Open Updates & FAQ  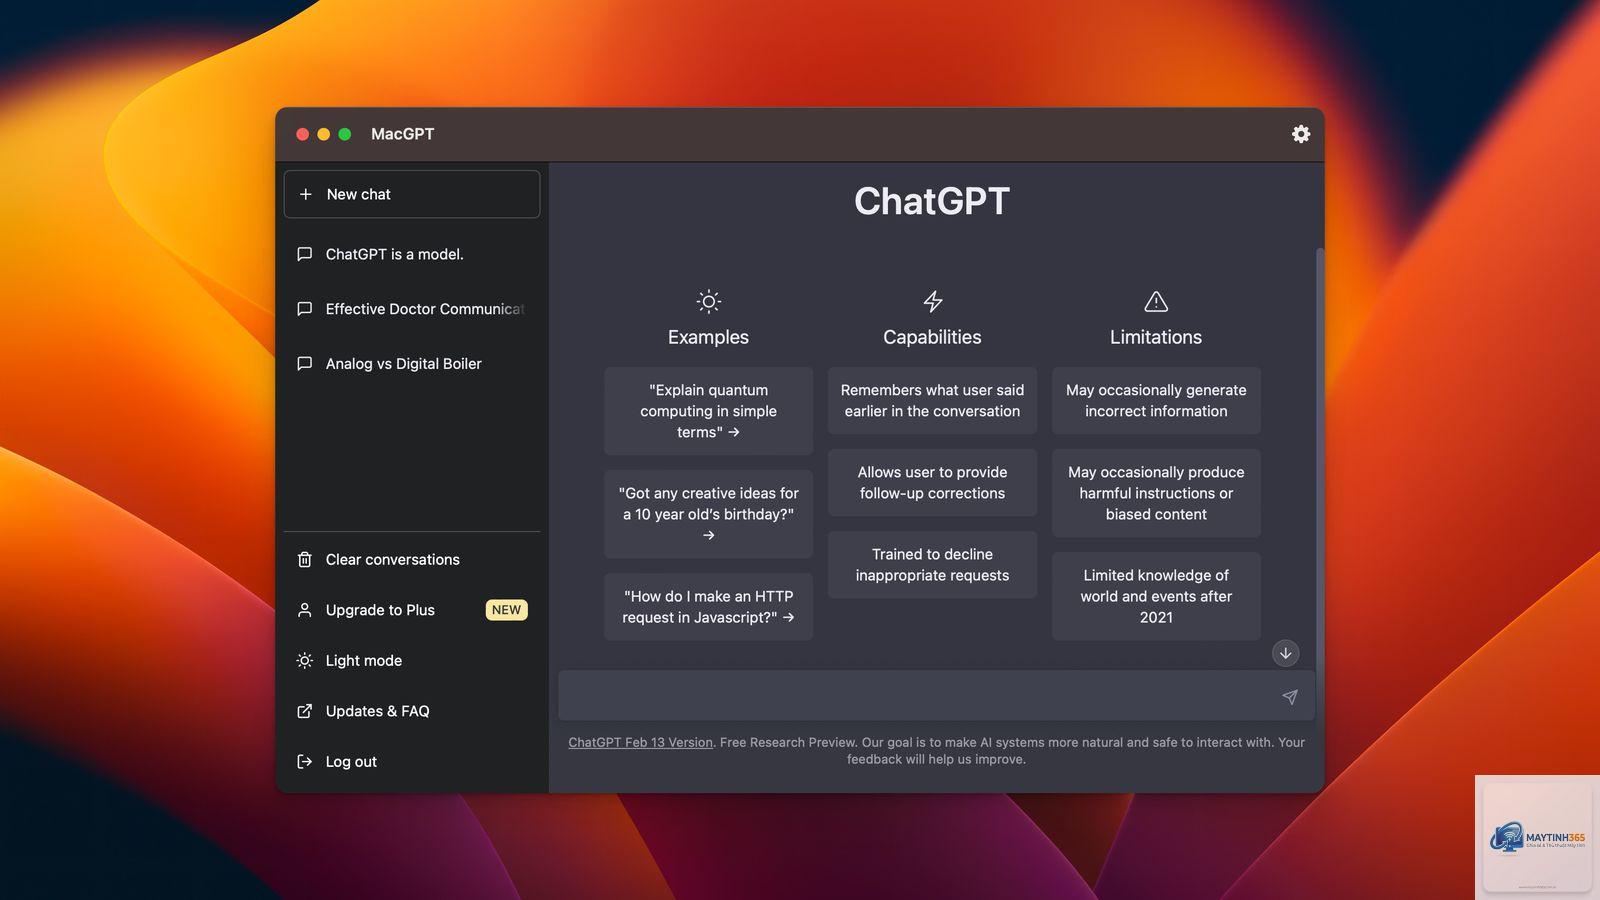(x=412, y=711)
